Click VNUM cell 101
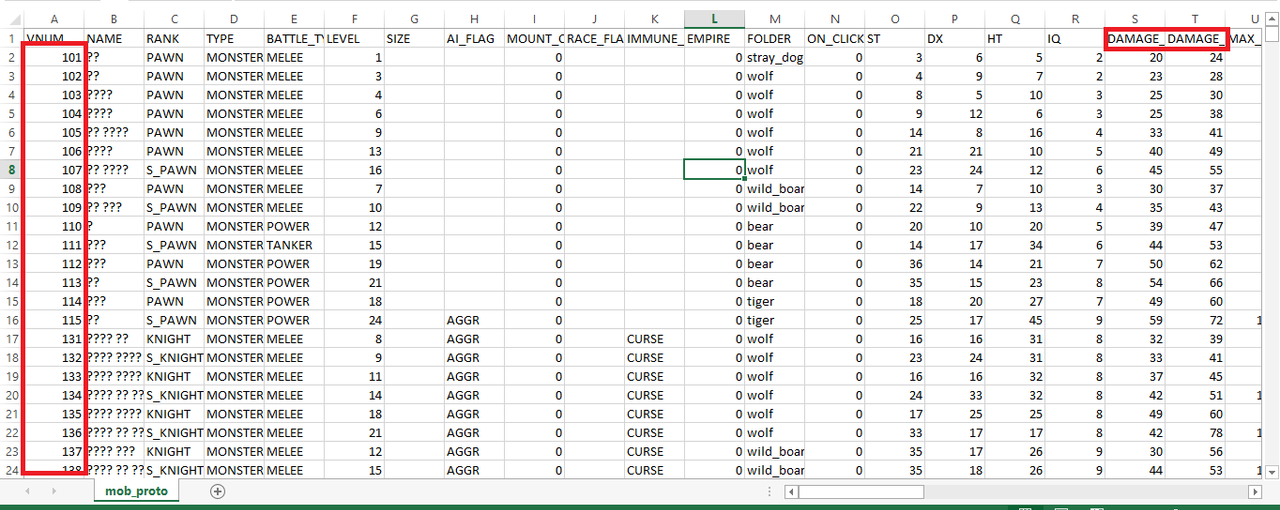The height and width of the screenshot is (510, 1280). (53, 57)
